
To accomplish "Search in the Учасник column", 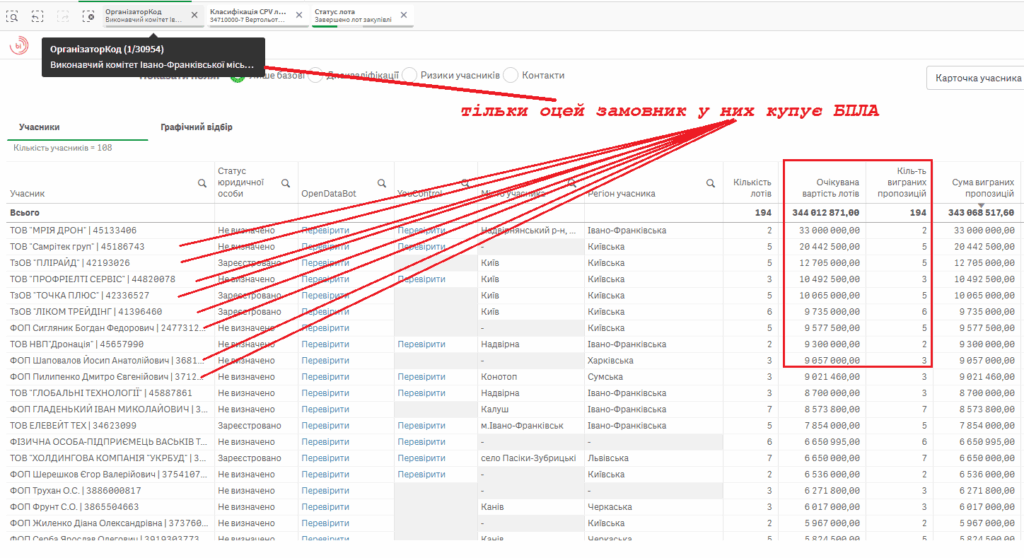I will [202, 183].
